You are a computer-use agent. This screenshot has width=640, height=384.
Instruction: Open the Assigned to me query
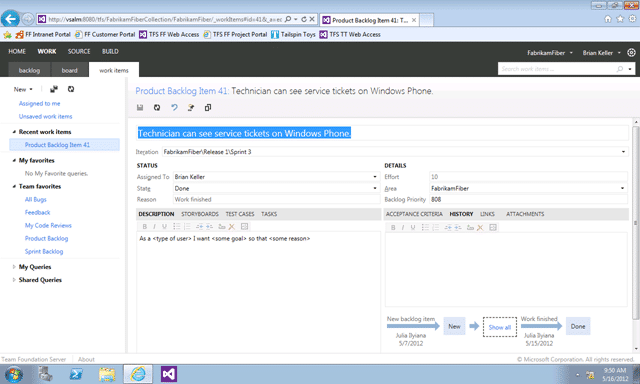[x=39, y=104]
